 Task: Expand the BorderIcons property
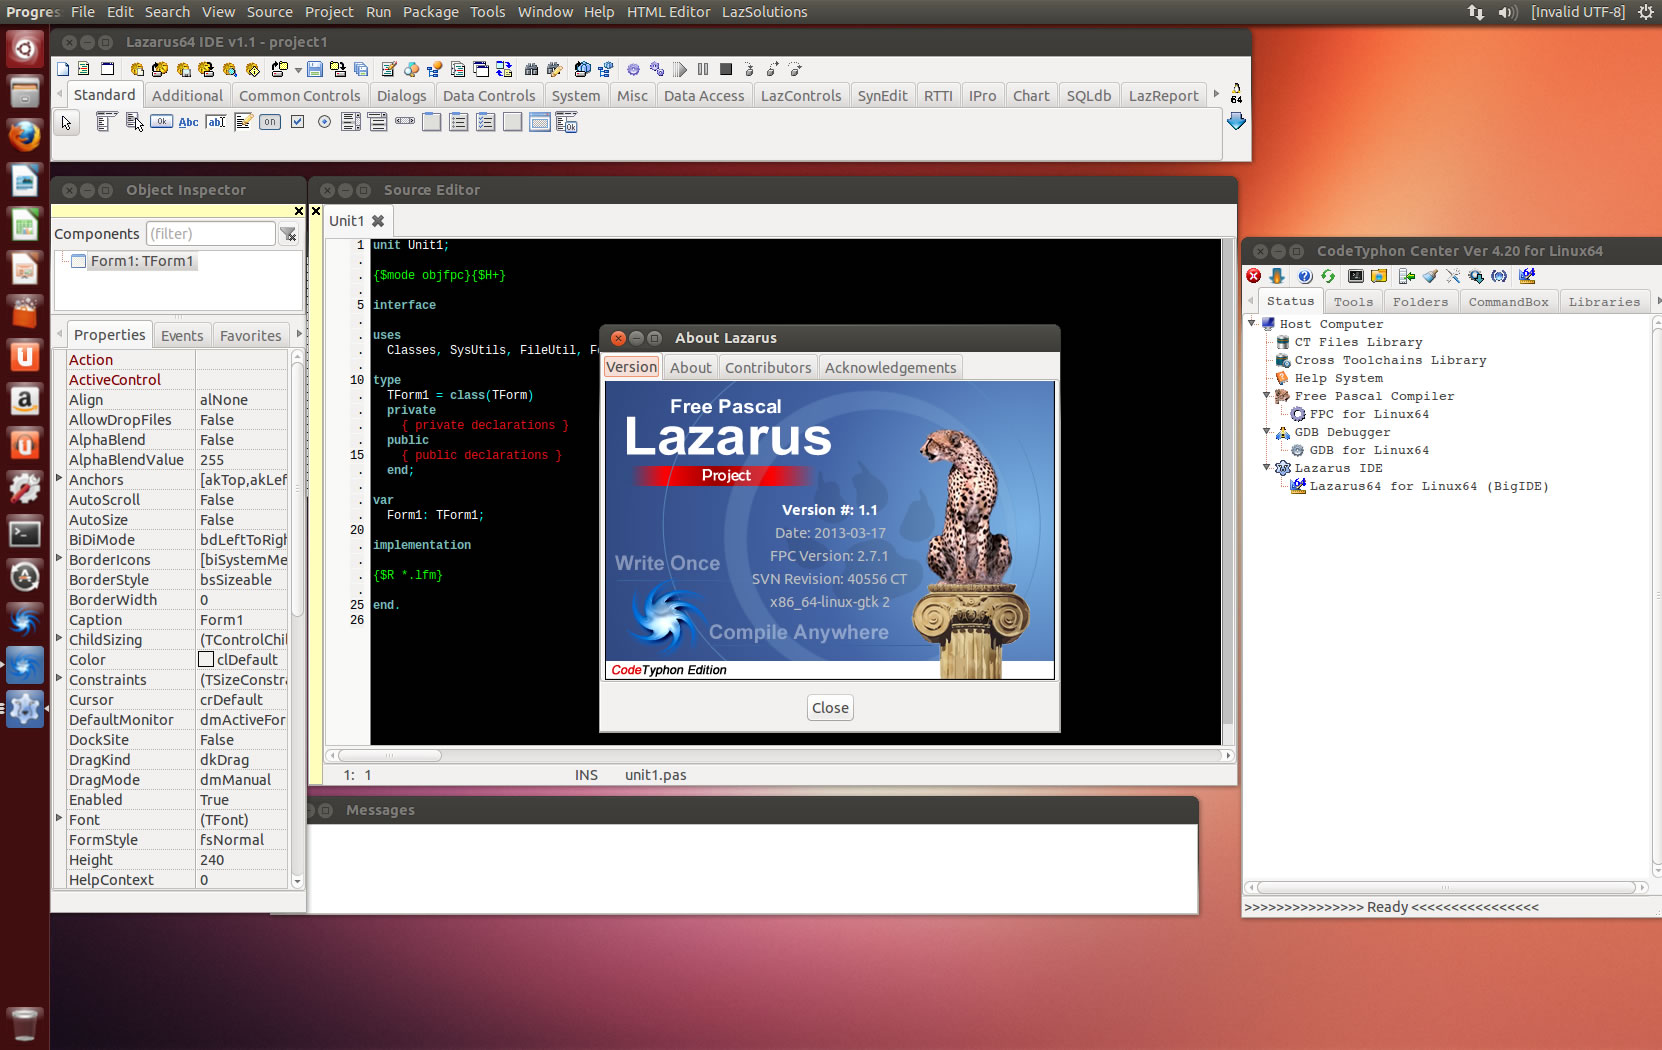click(59, 558)
